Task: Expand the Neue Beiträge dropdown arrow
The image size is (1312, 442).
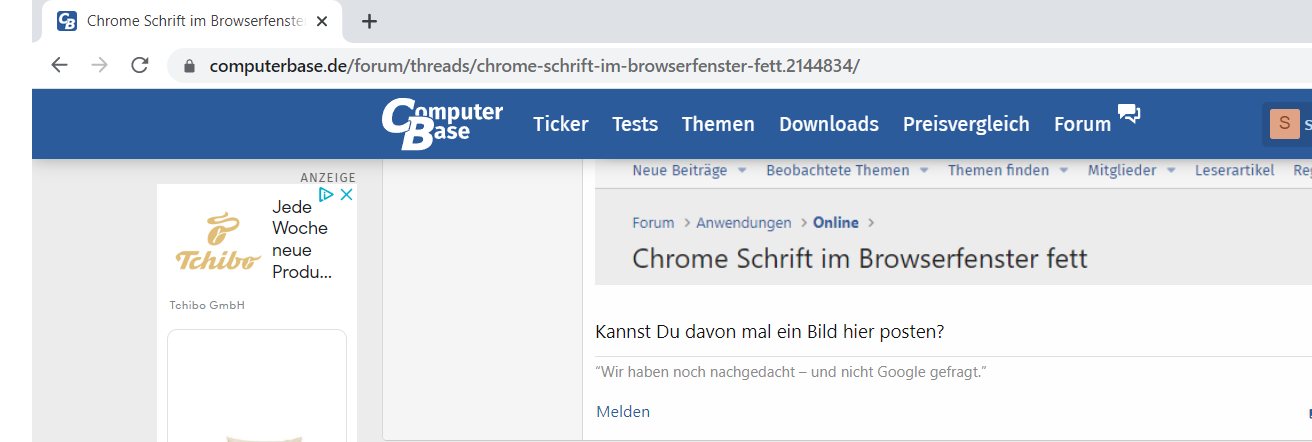Action: point(742,171)
